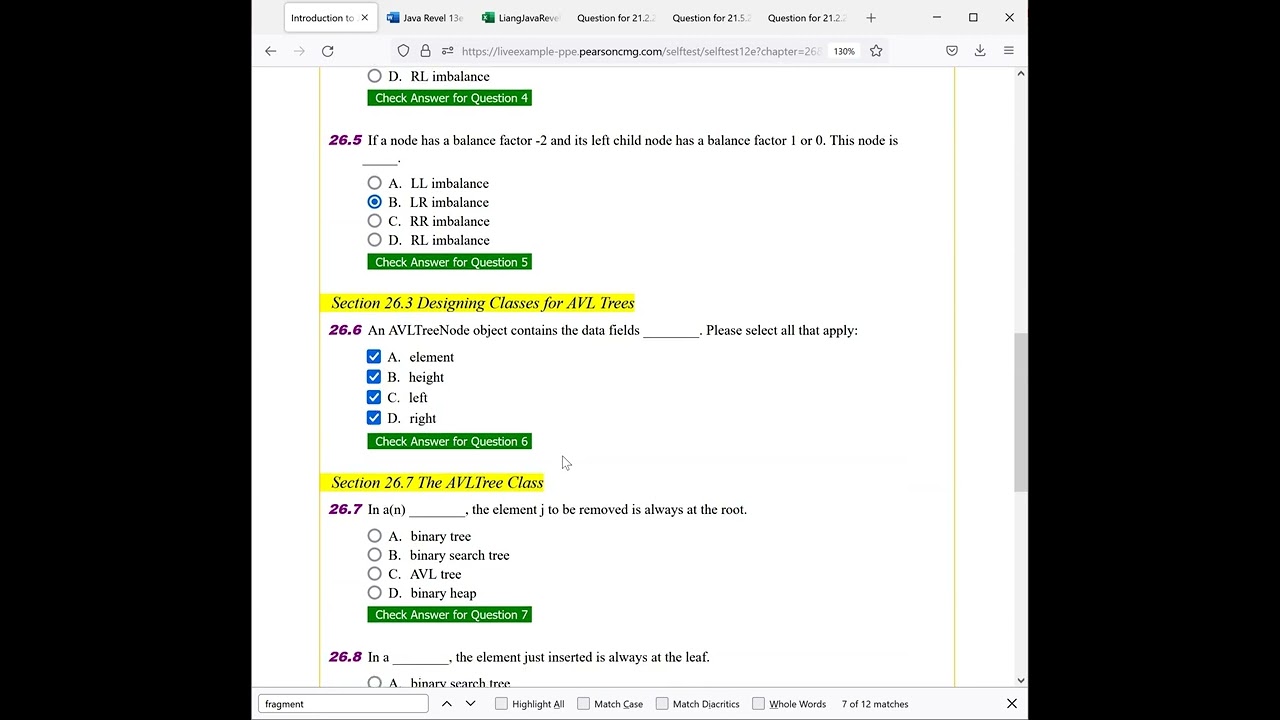Enable Match Case in find bar
The height and width of the screenshot is (720, 1280).
(x=583, y=704)
